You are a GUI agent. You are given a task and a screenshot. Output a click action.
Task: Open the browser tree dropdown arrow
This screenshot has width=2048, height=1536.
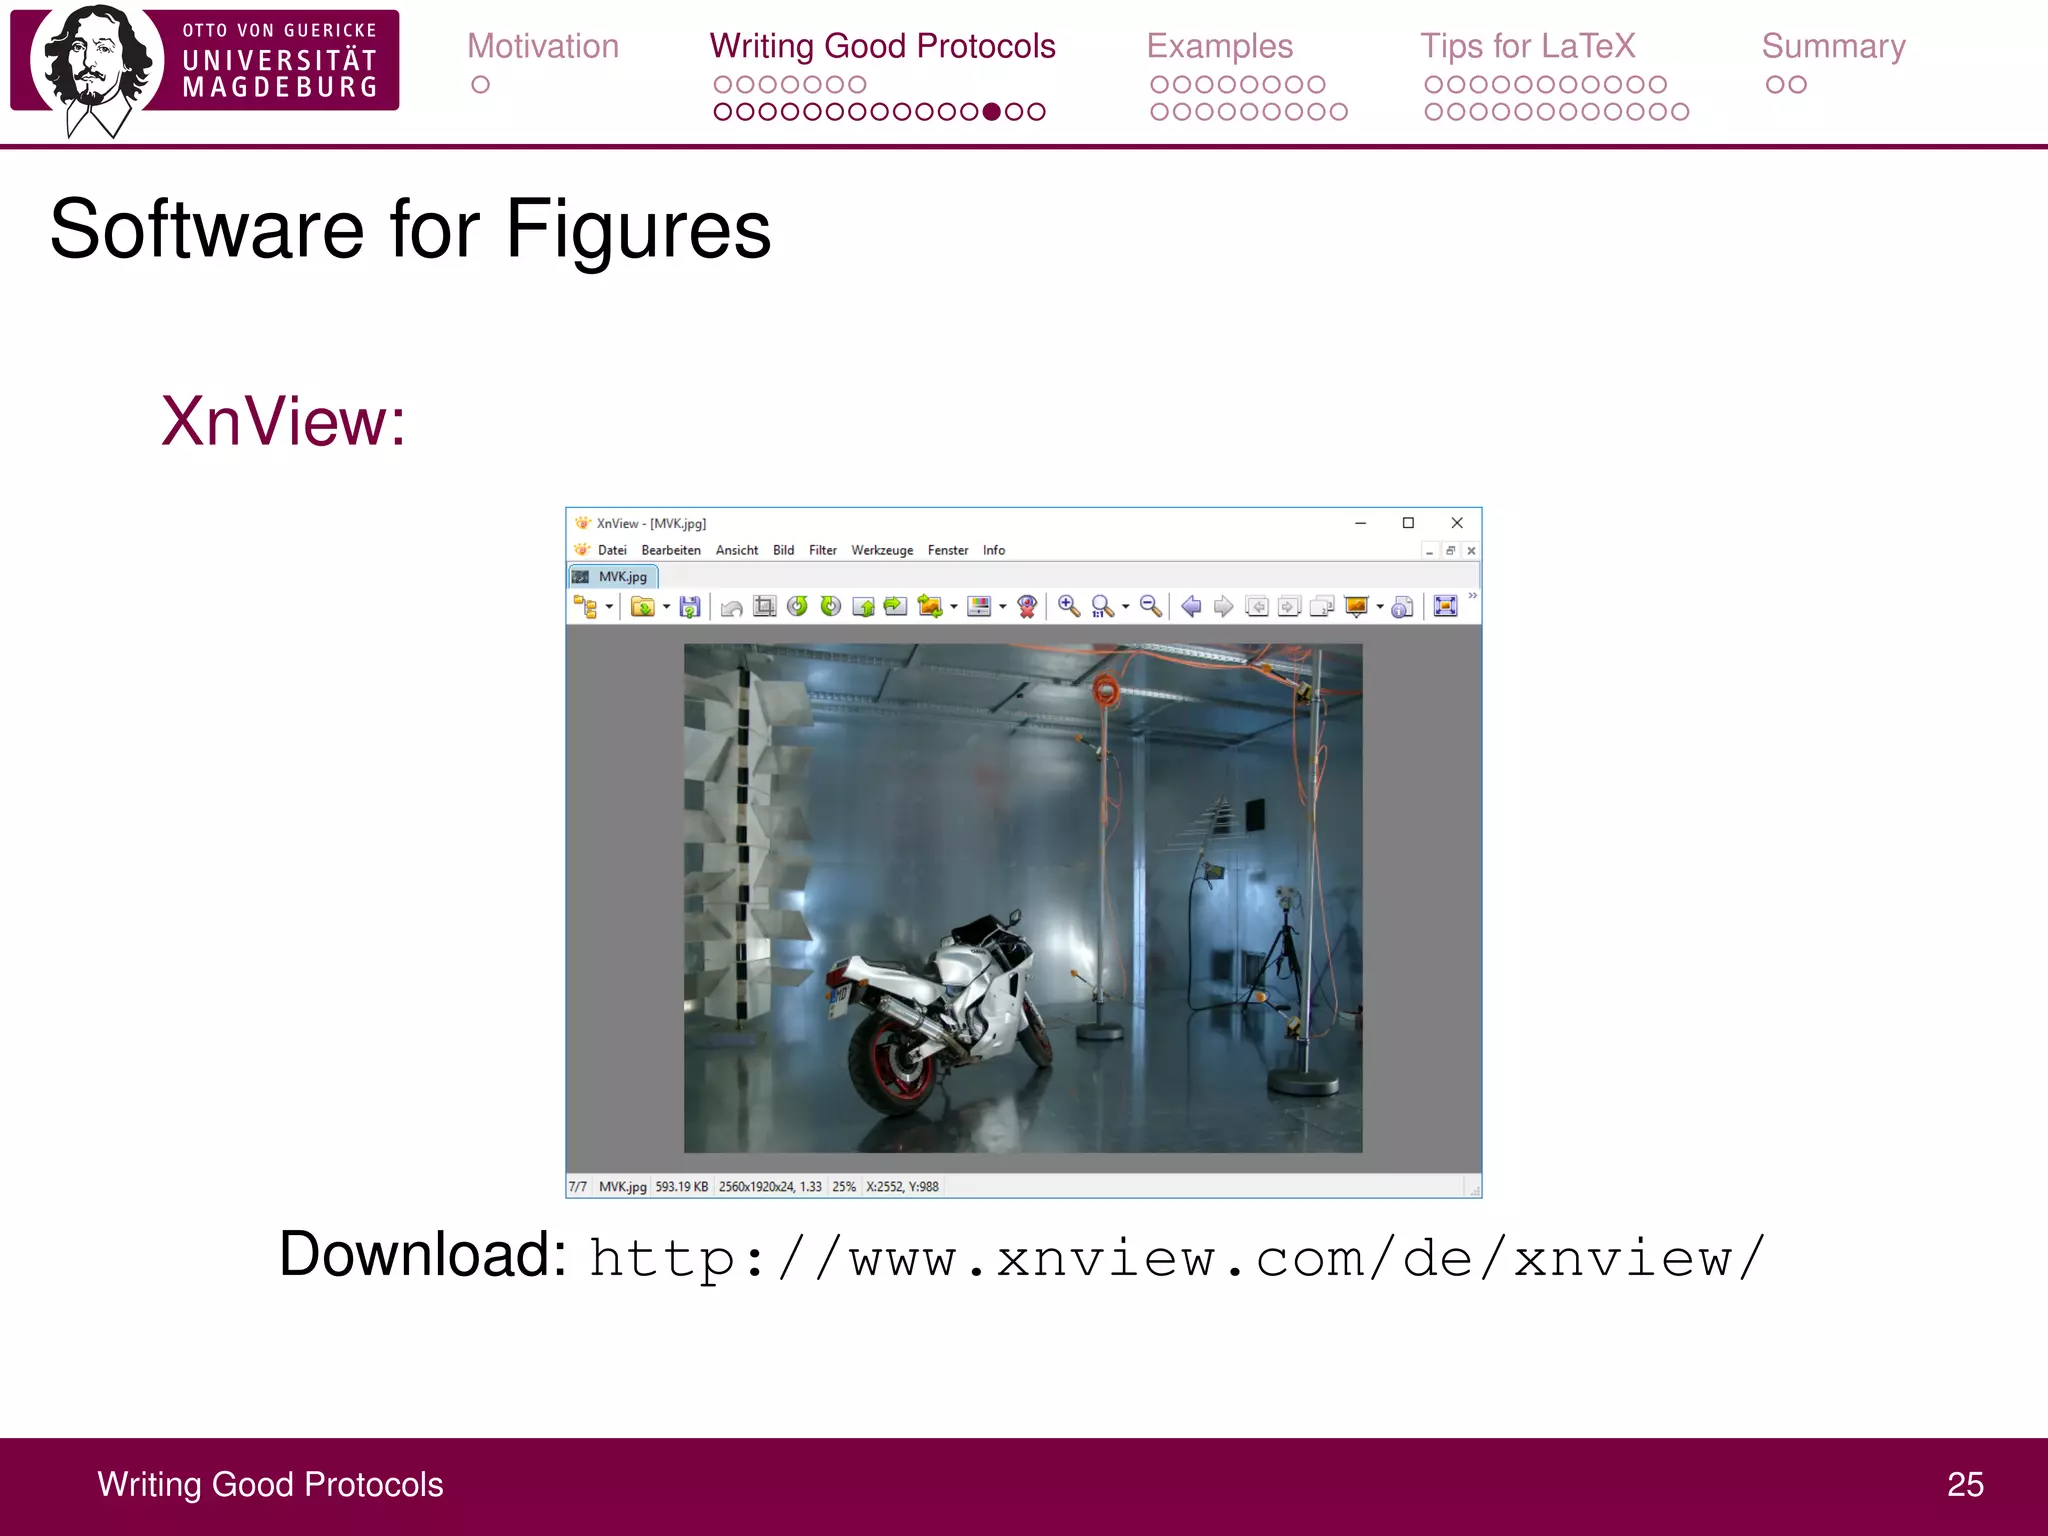[609, 607]
